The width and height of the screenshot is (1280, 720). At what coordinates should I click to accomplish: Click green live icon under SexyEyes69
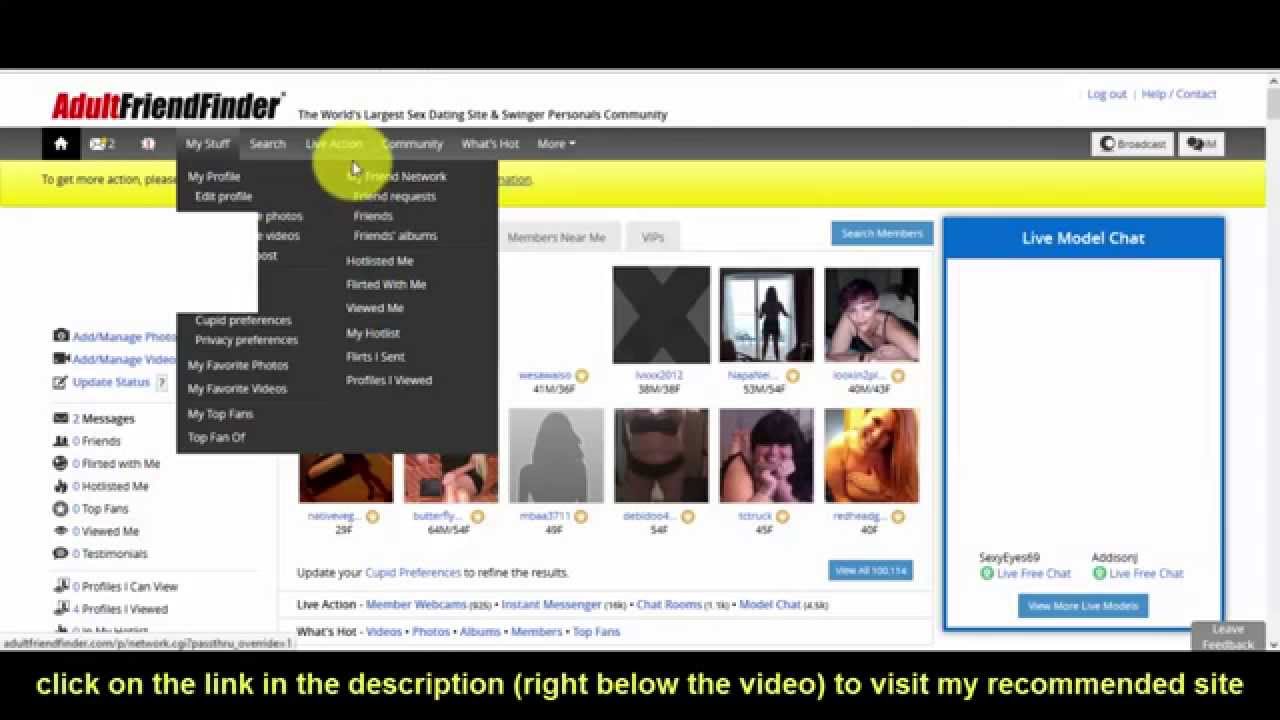coord(987,573)
